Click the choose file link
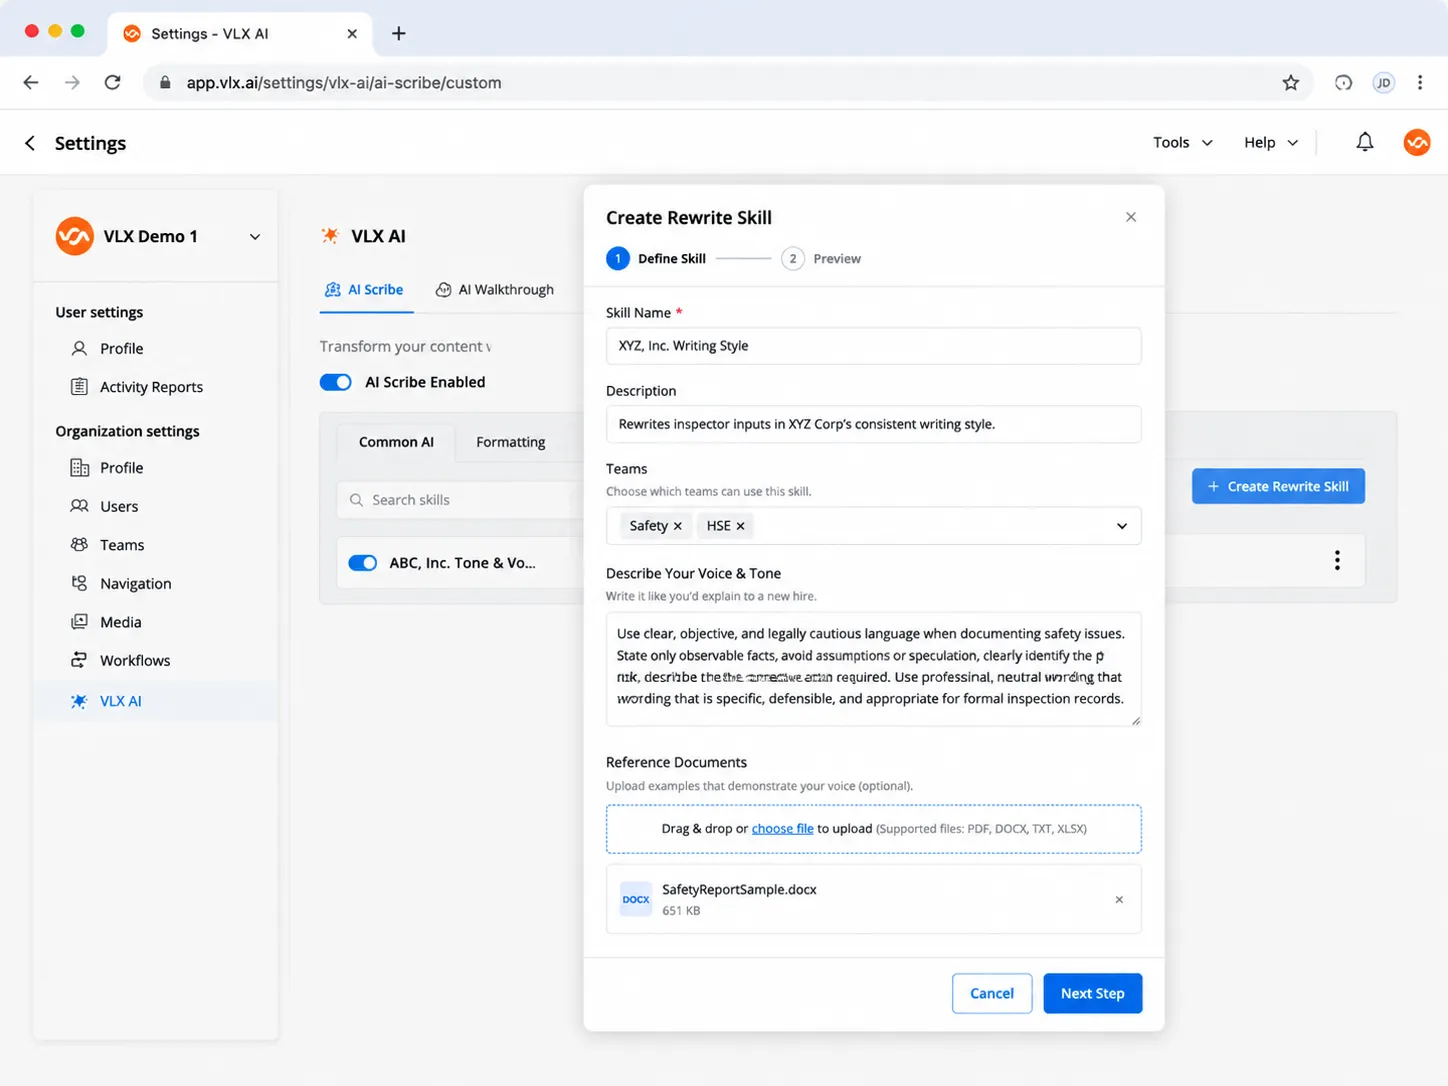The height and width of the screenshot is (1086, 1448). (x=782, y=829)
